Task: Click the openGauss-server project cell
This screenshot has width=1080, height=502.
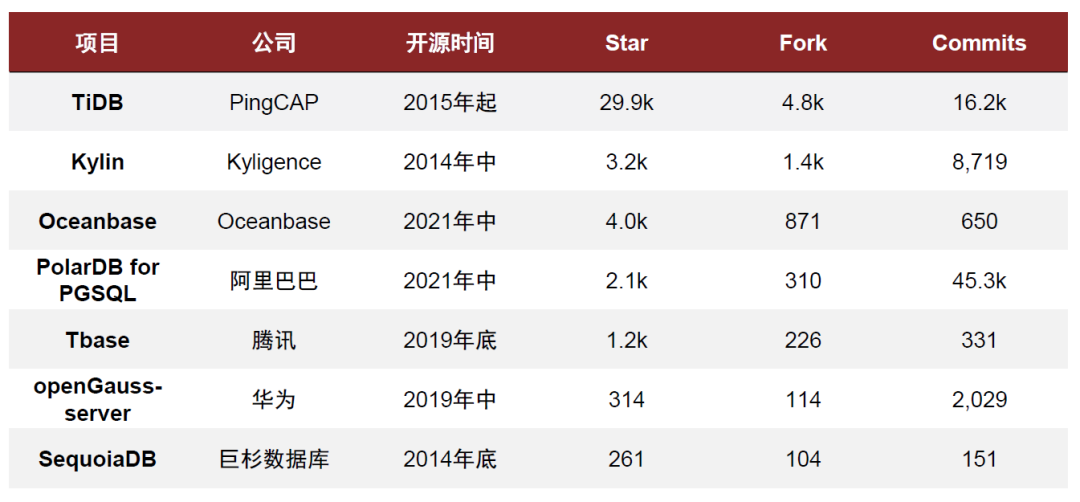Action: [x=97, y=399]
